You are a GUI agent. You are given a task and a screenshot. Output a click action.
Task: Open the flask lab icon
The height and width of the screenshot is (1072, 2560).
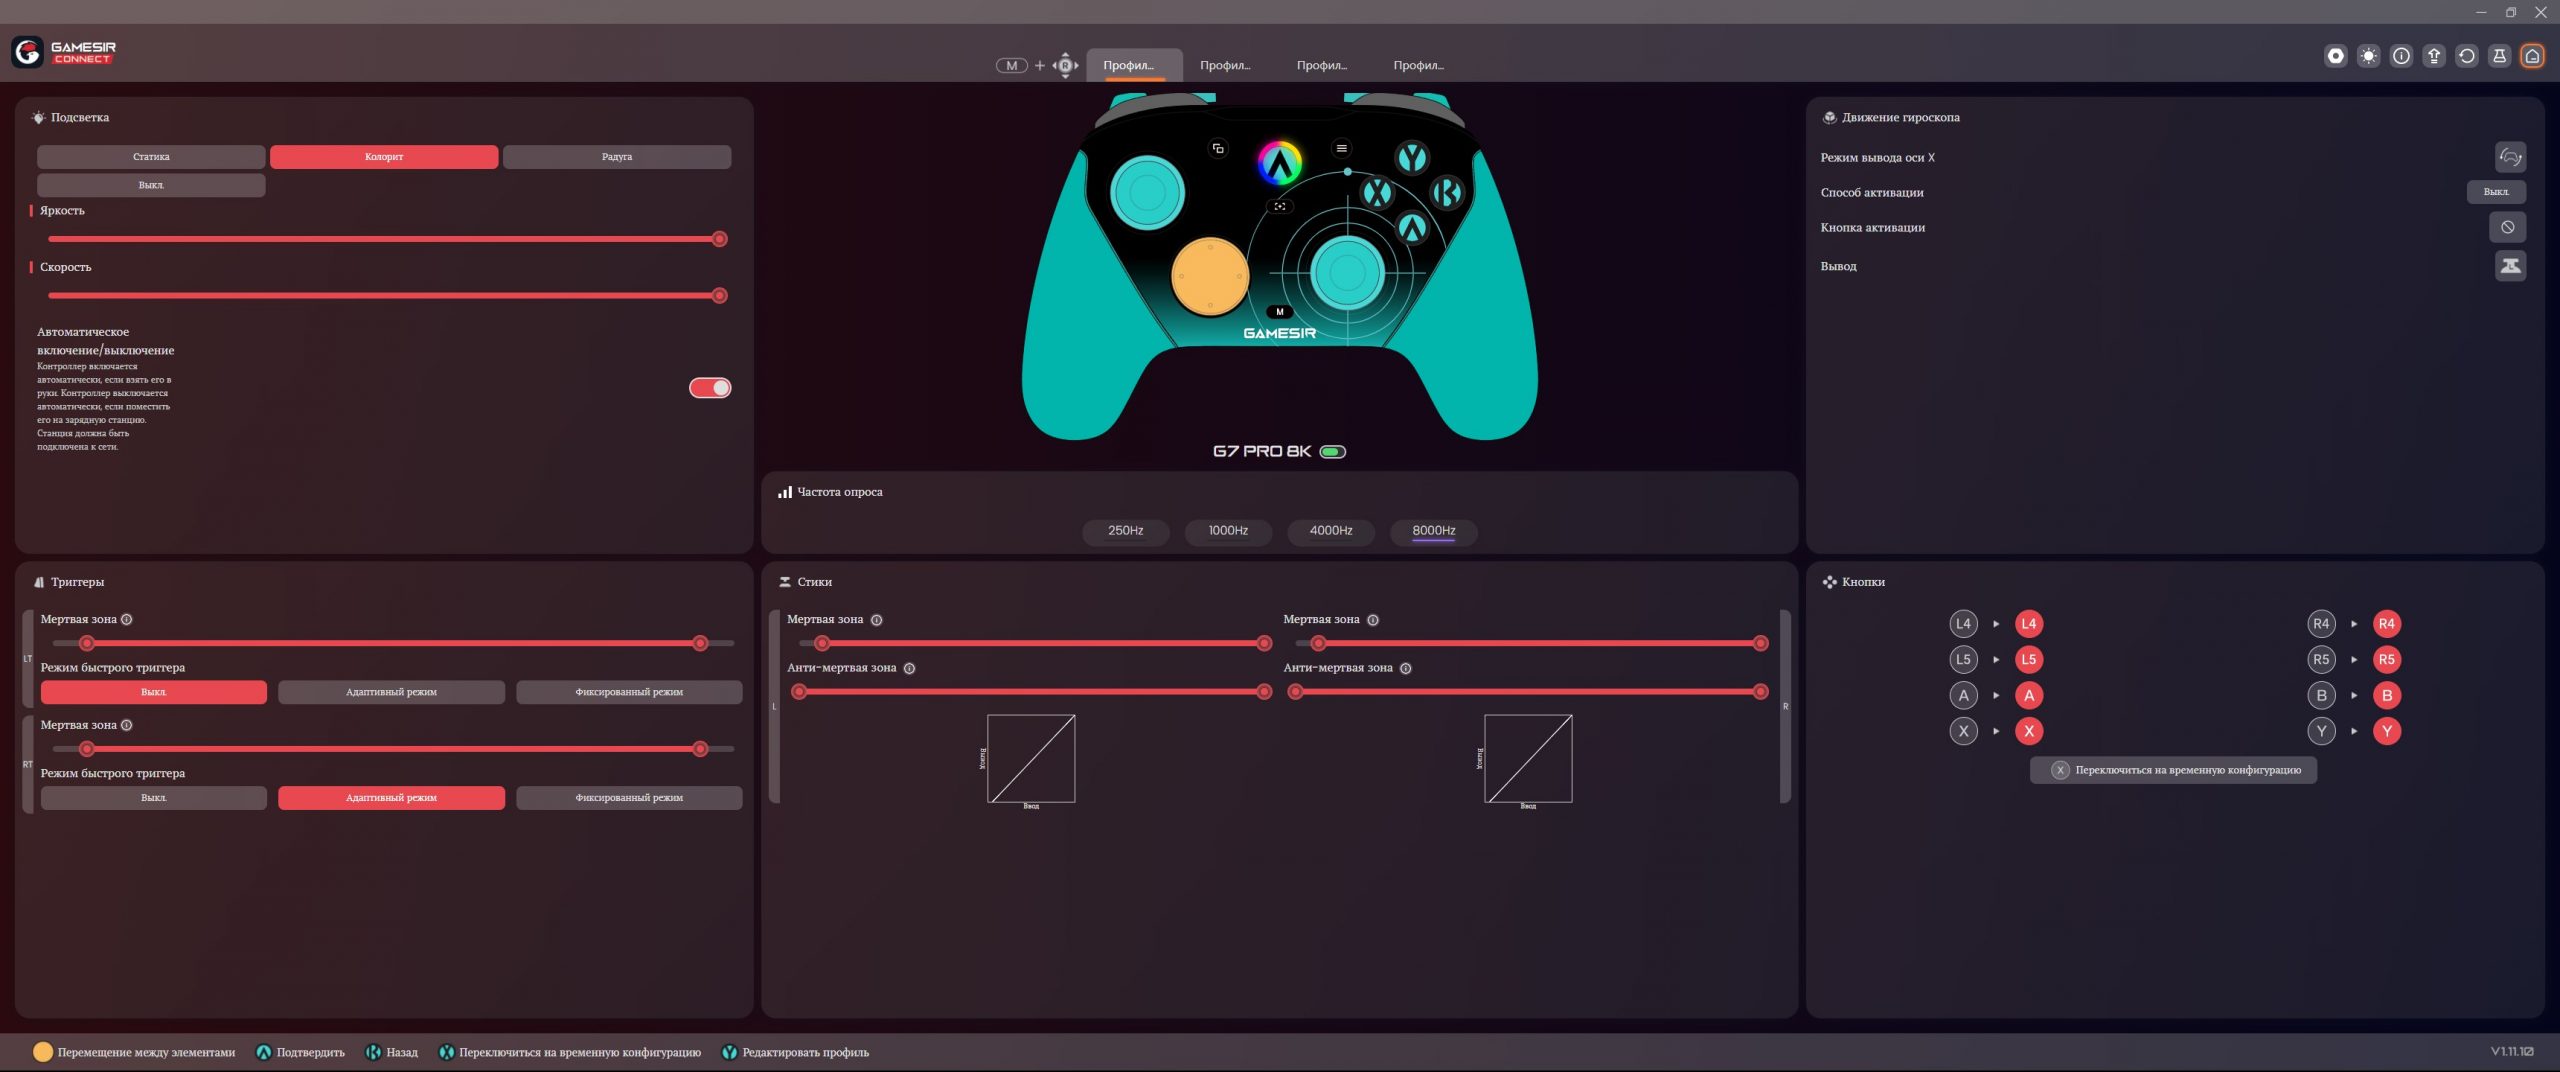[x=2499, y=56]
